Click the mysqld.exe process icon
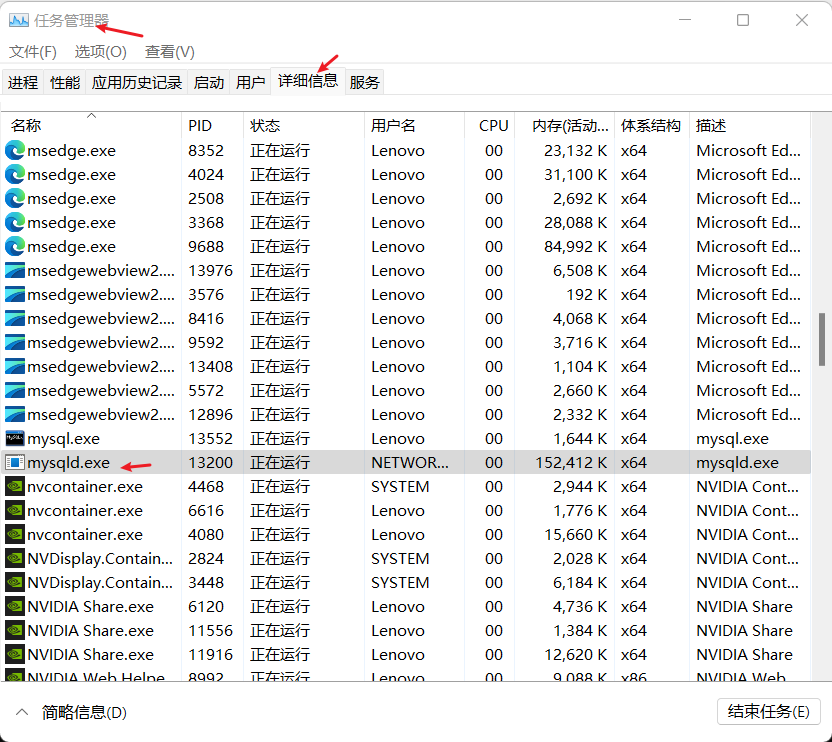 (15, 463)
